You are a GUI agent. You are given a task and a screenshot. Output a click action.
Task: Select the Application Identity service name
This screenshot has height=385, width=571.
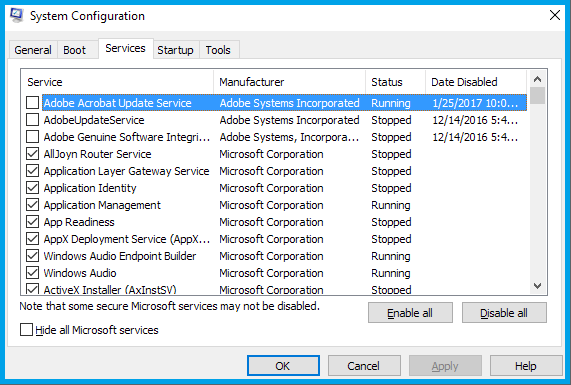pos(90,188)
